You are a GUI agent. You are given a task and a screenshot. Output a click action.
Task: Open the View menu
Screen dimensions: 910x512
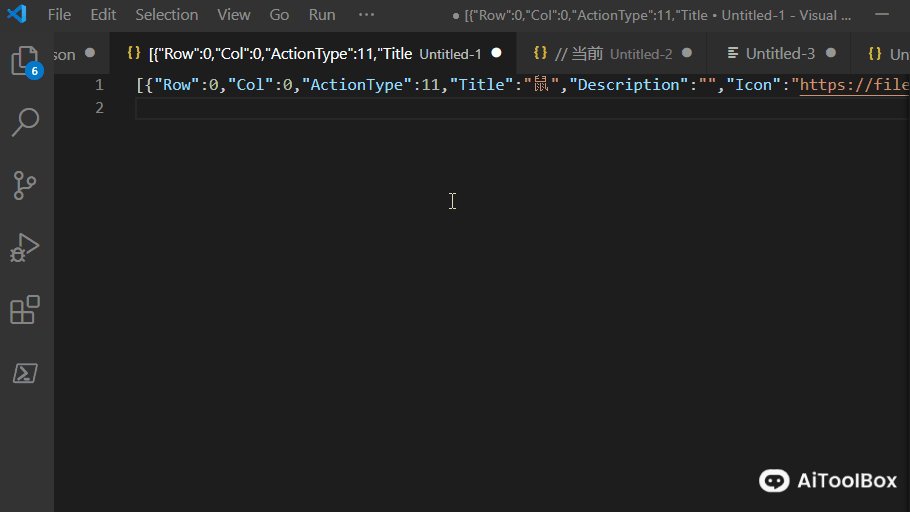234,15
